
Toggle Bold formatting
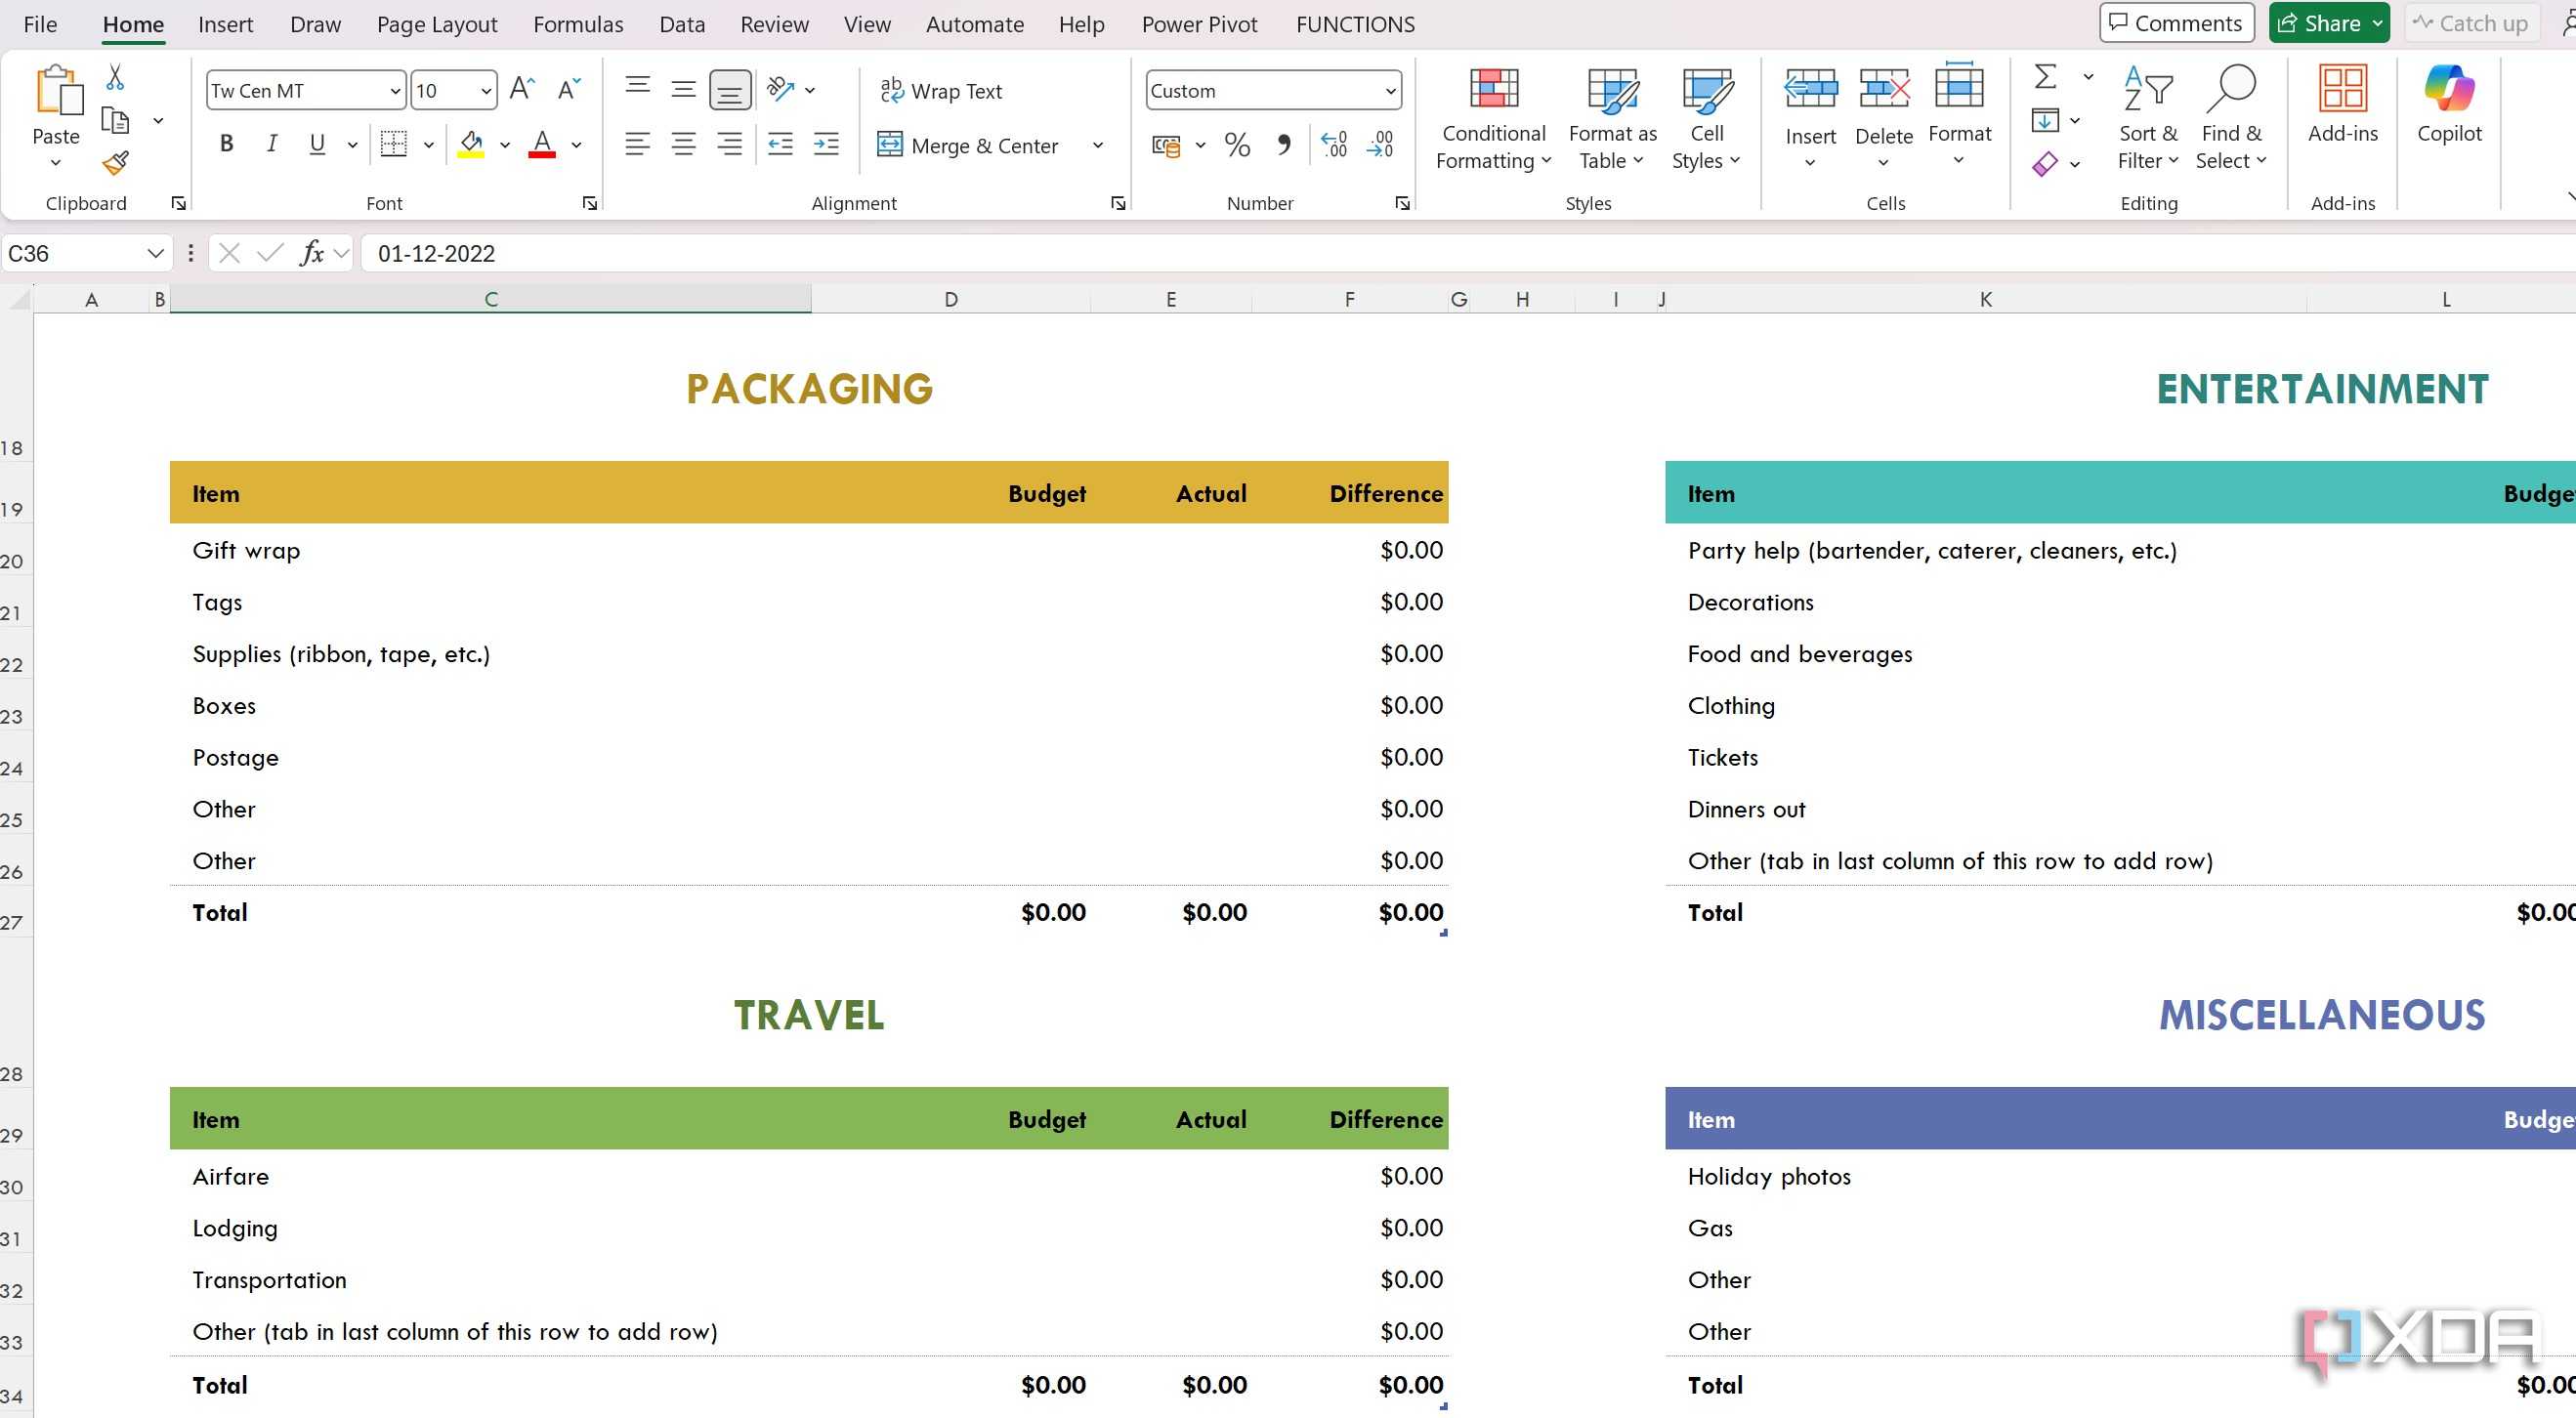point(227,144)
